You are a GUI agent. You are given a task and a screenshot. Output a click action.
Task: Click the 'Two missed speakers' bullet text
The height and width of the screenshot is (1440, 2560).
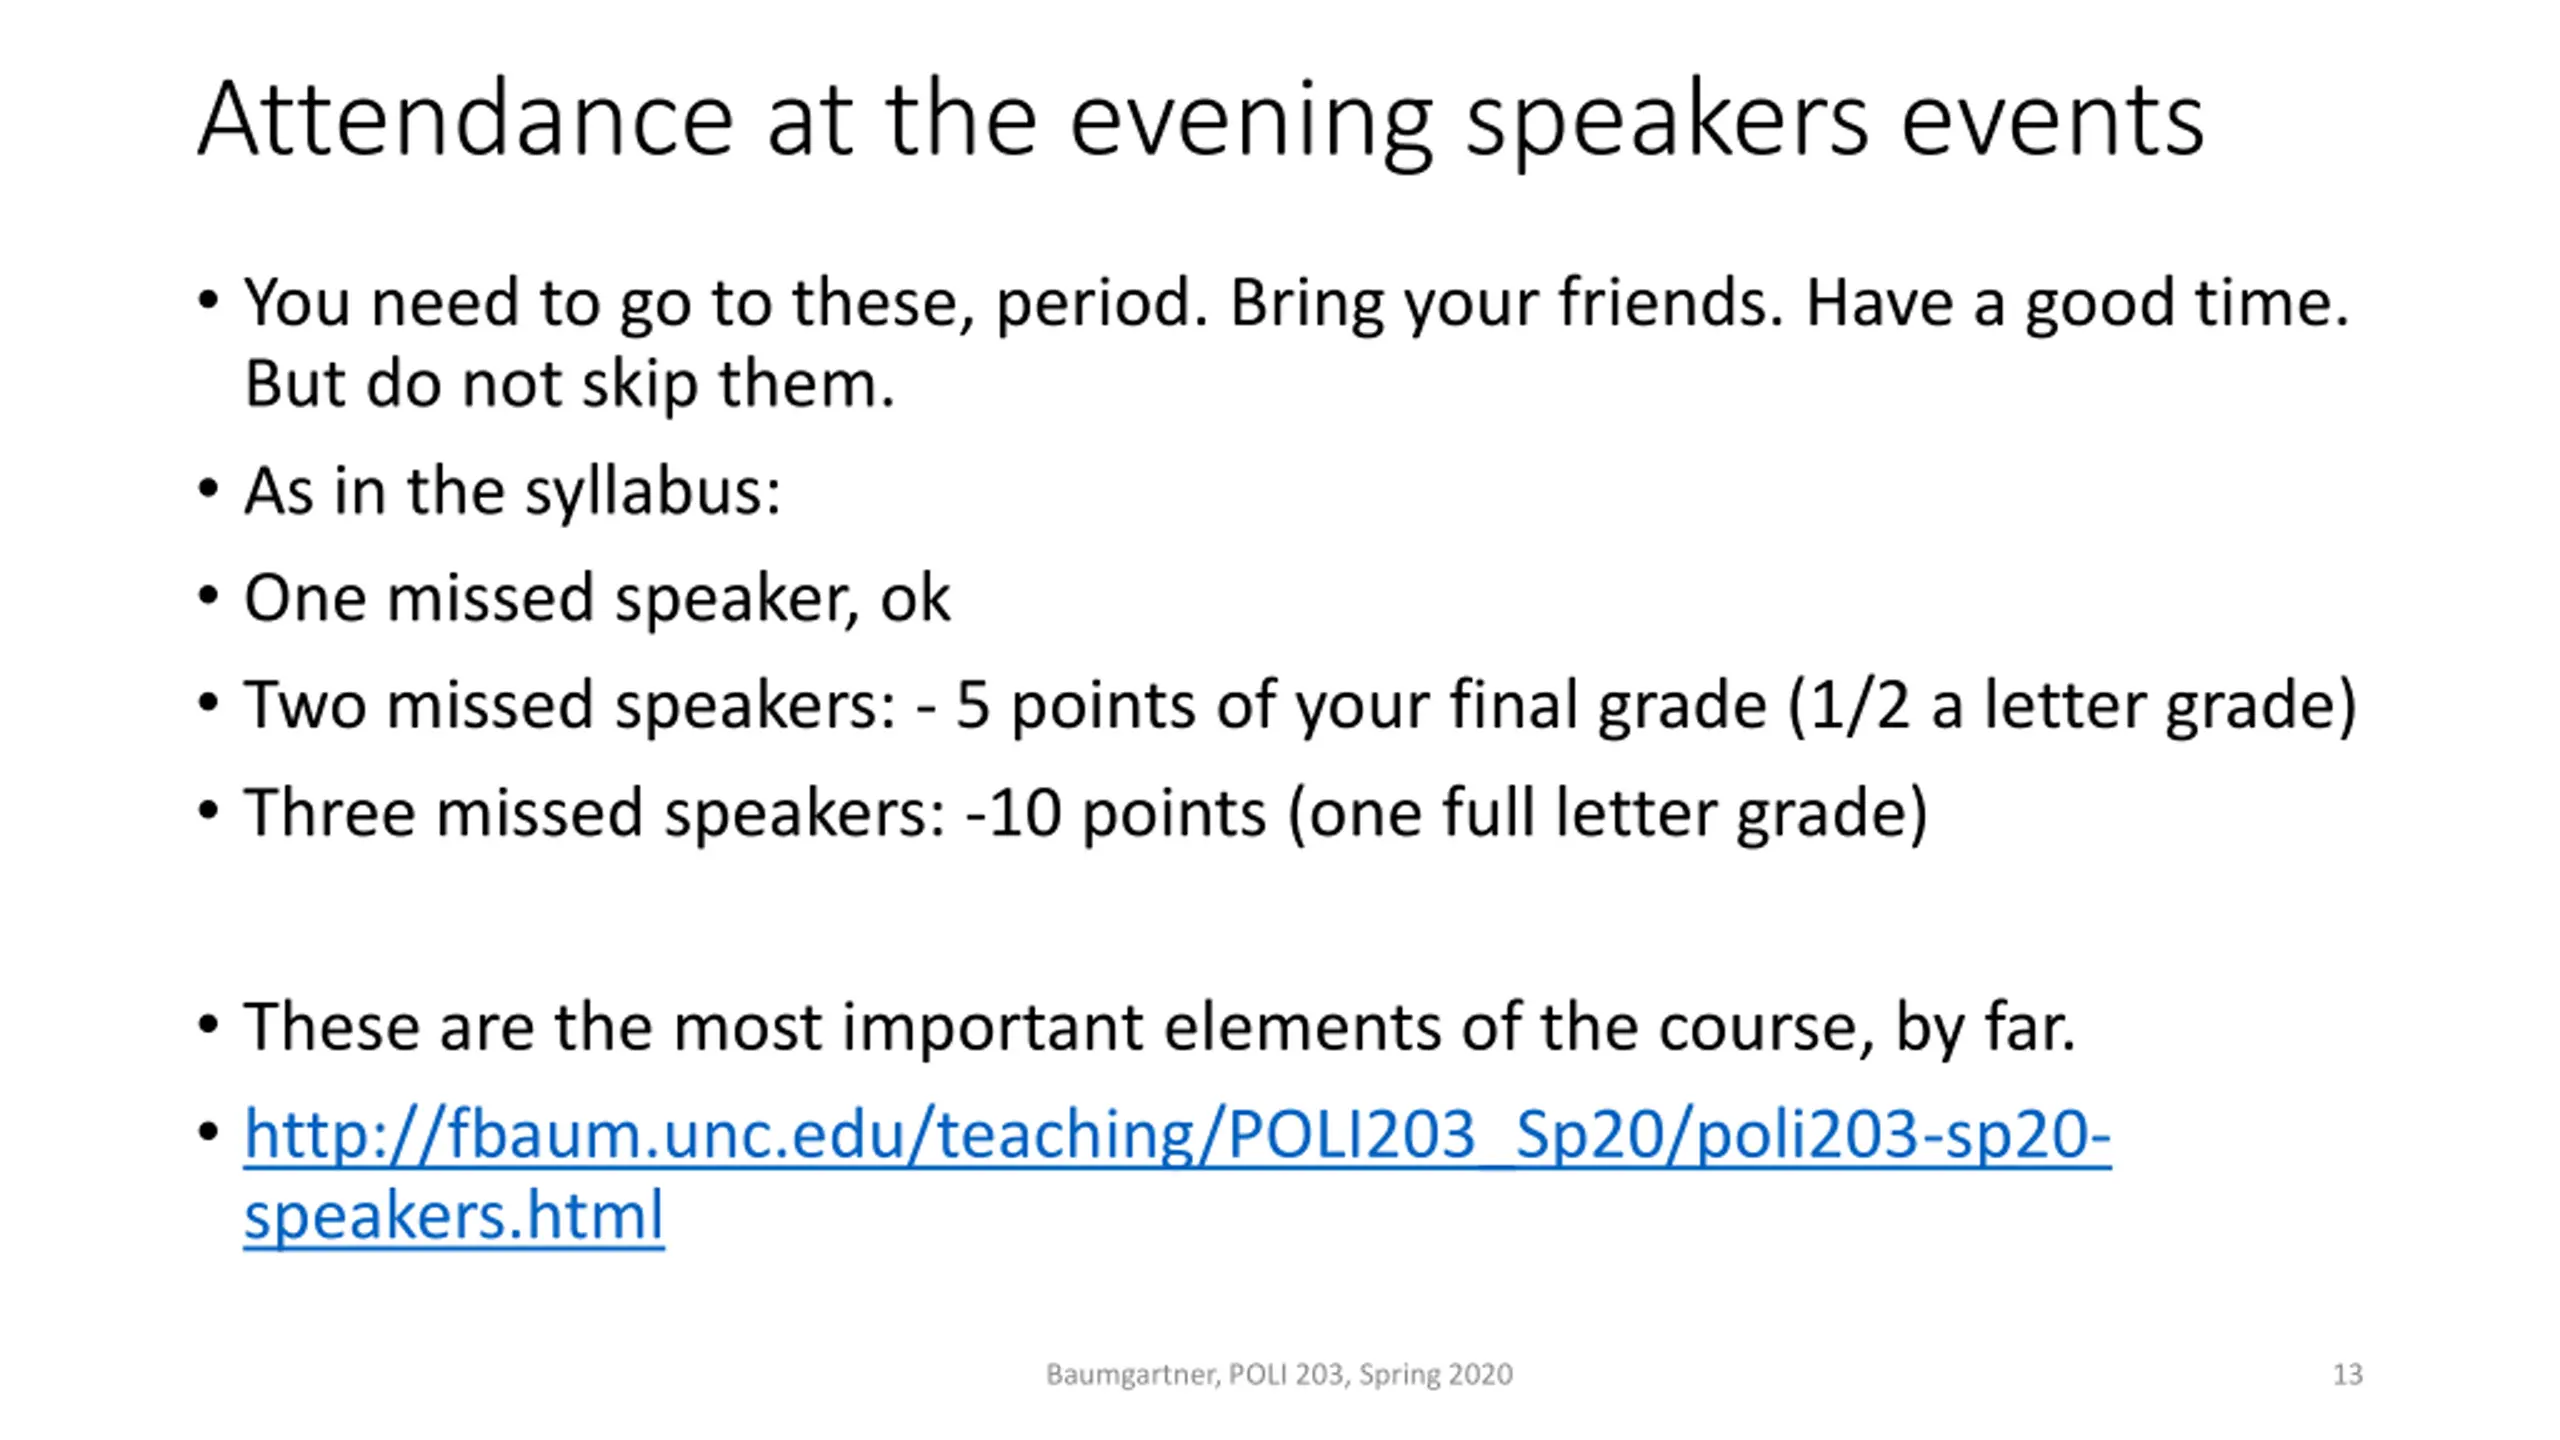click(1300, 706)
